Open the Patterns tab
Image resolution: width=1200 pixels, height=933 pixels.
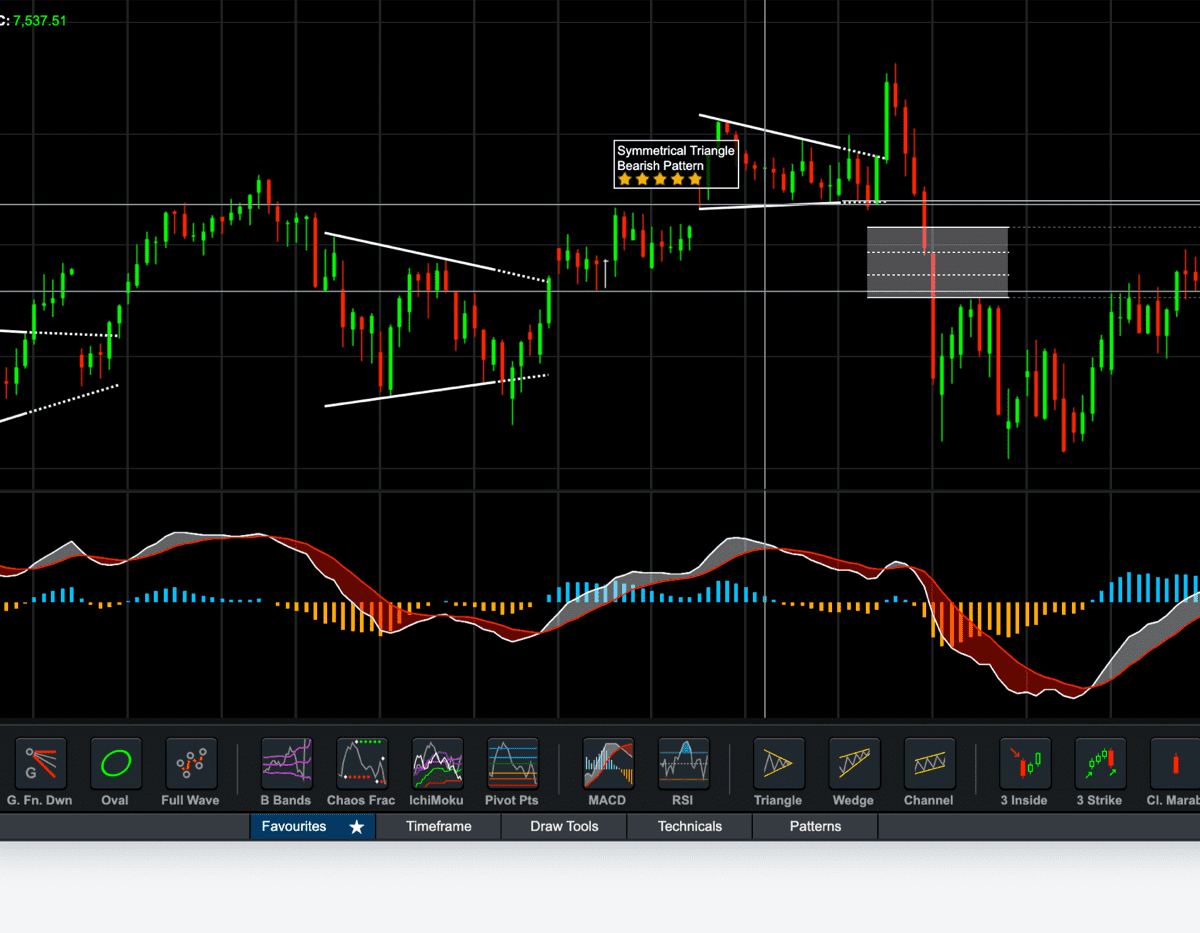815,826
